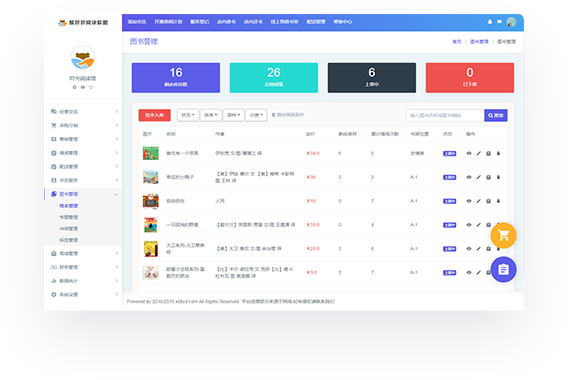Click the status badge in second book row
Viewport: 568px width, 380px height.
coord(449,177)
